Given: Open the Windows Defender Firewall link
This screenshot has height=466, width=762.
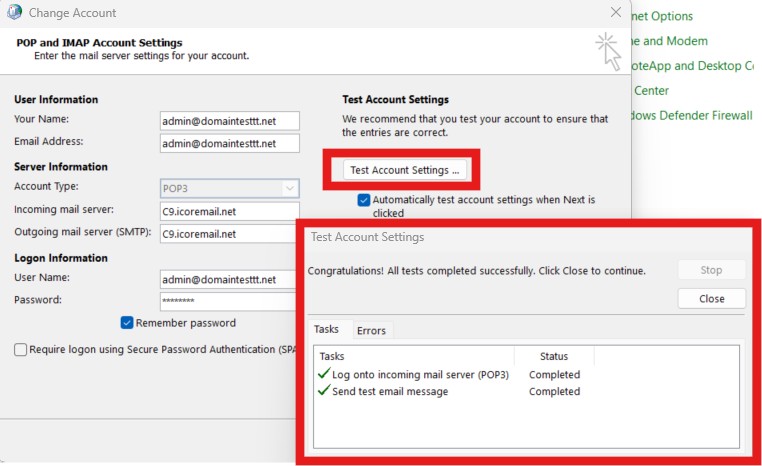Looking at the screenshot, I should click(x=690, y=116).
